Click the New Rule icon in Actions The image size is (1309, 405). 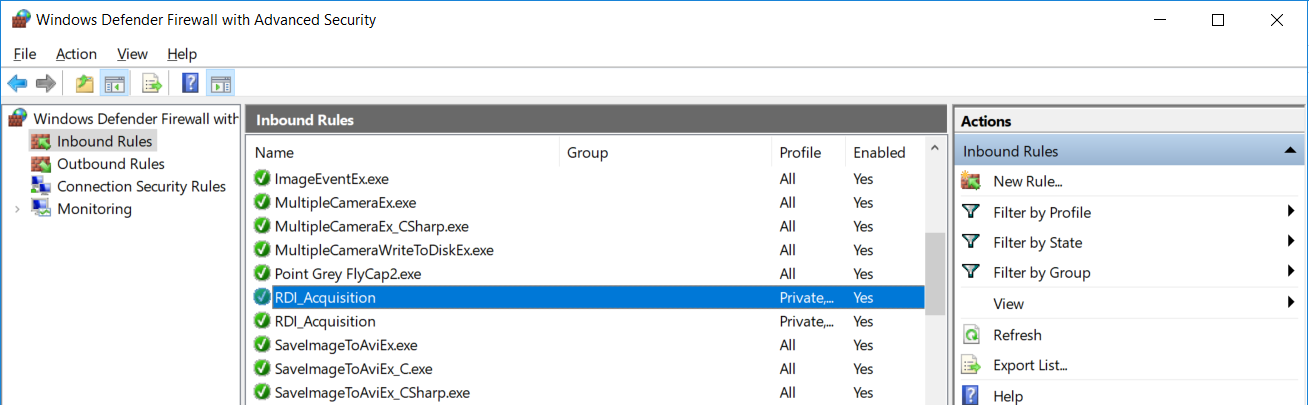970,181
